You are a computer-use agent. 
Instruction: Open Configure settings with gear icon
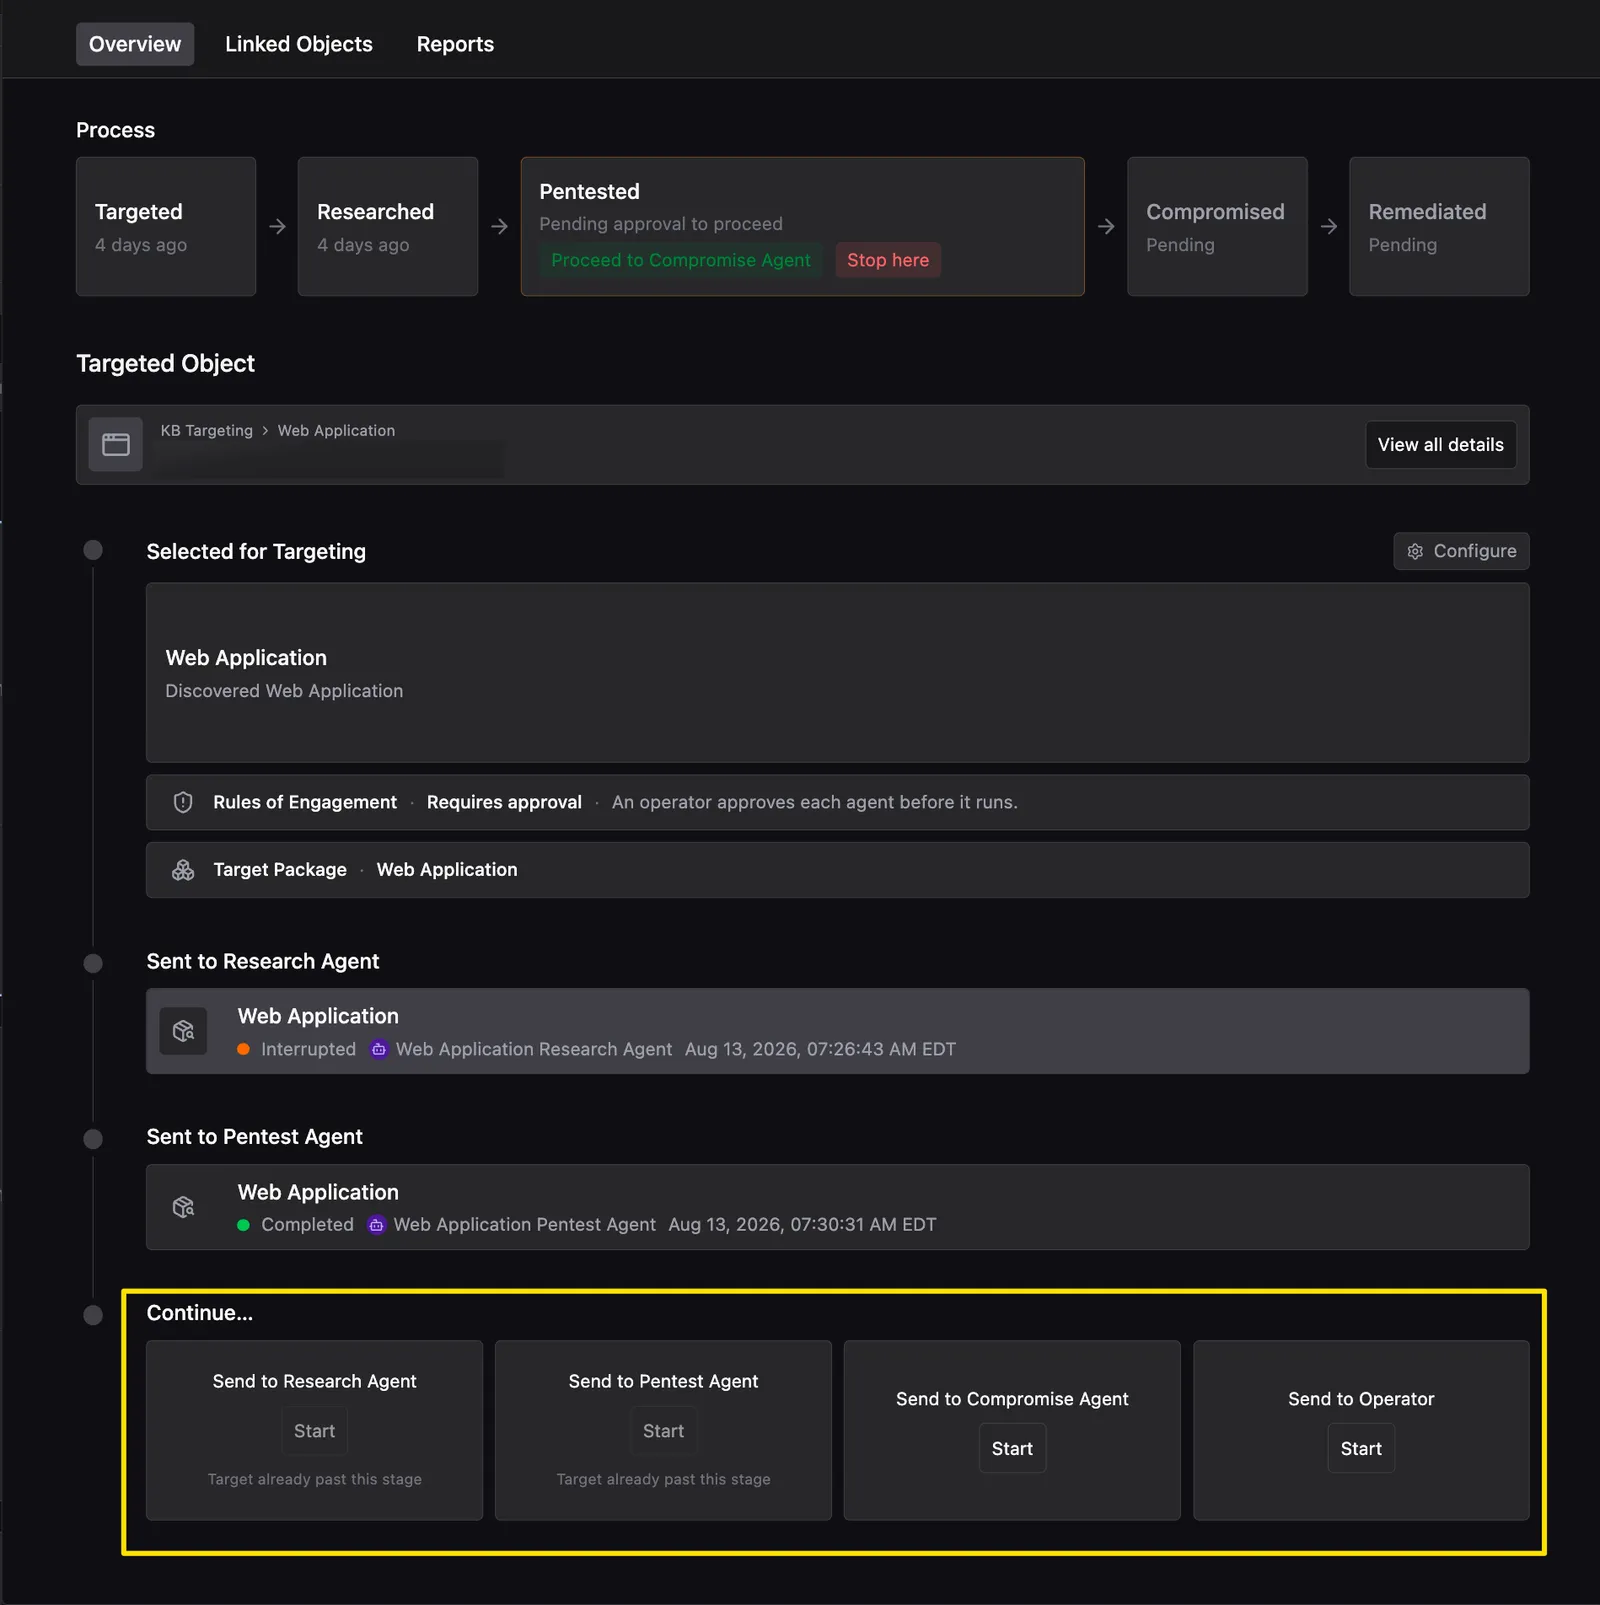coord(1461,551)
